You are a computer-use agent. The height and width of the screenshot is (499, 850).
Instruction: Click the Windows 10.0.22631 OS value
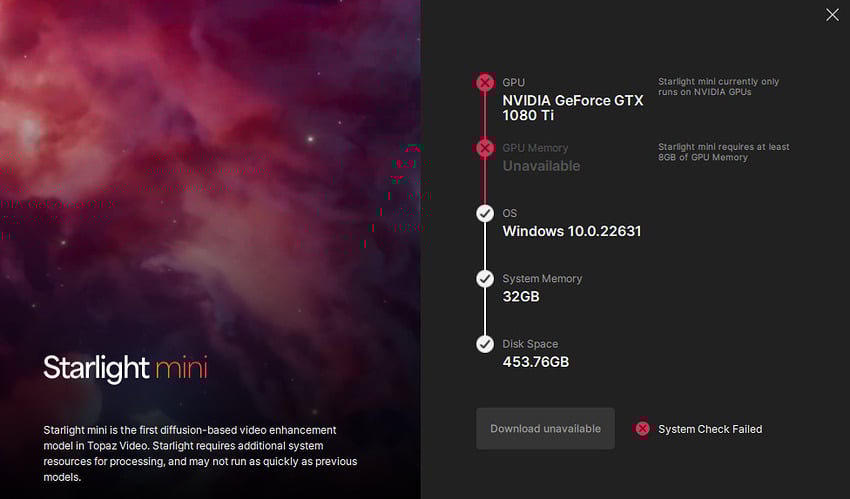tap(571, 231)
